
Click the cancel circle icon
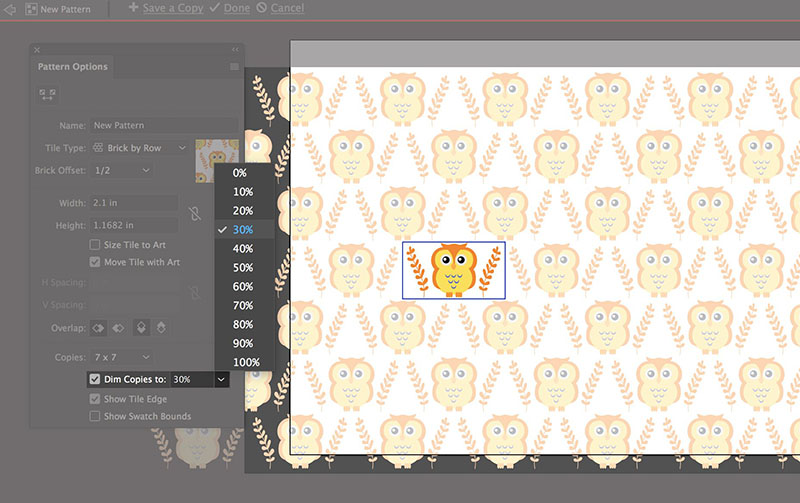click(261, 7)
